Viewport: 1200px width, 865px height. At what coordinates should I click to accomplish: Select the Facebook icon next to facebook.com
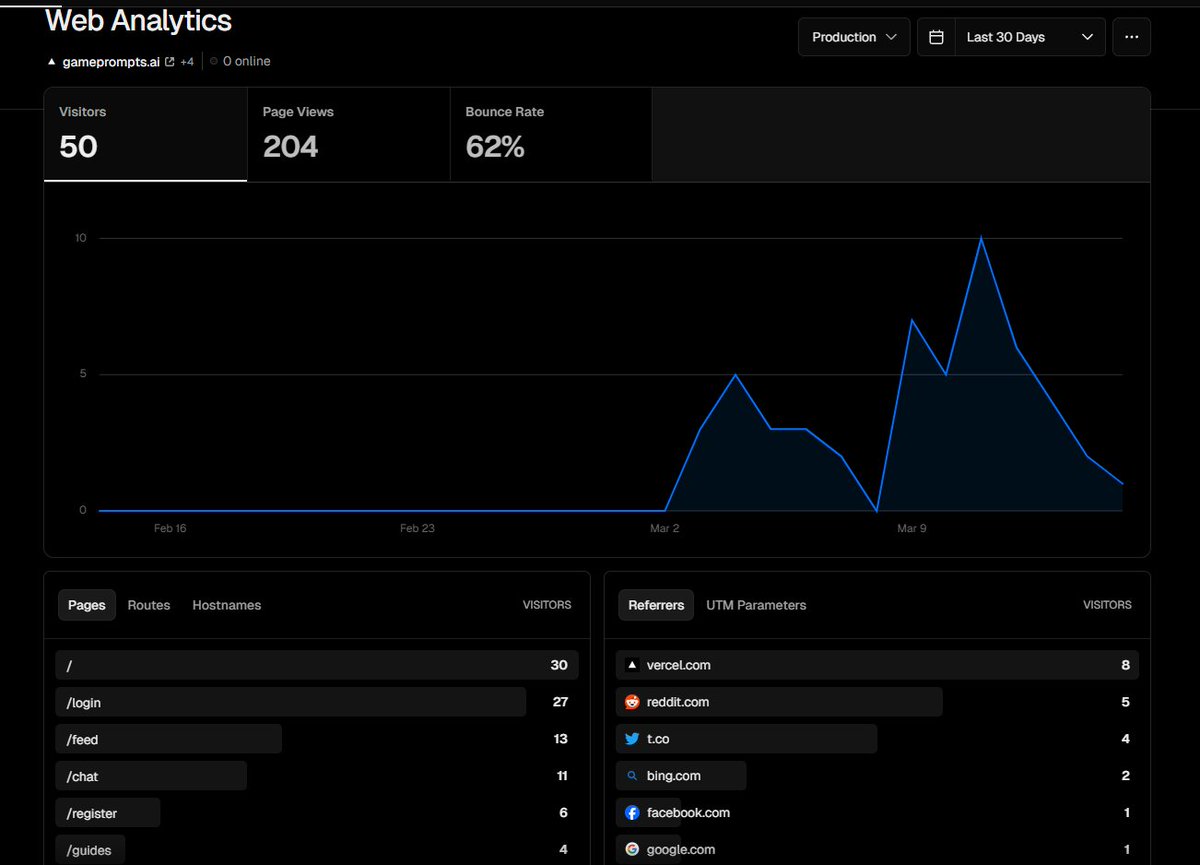pos(632,812)
